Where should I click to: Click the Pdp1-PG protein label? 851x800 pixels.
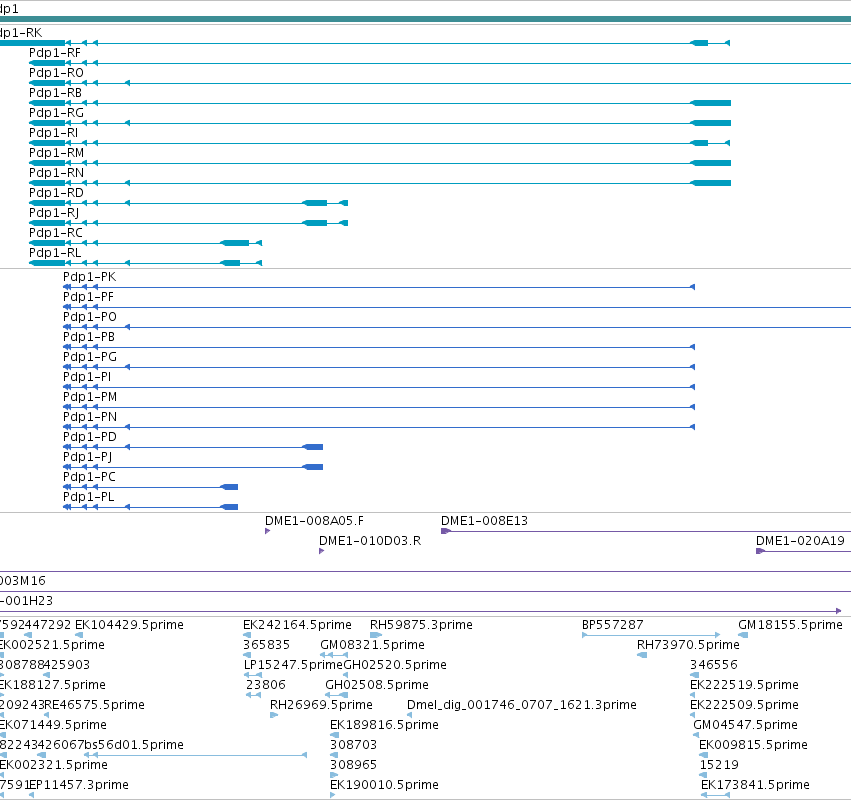tap(90, 357)
